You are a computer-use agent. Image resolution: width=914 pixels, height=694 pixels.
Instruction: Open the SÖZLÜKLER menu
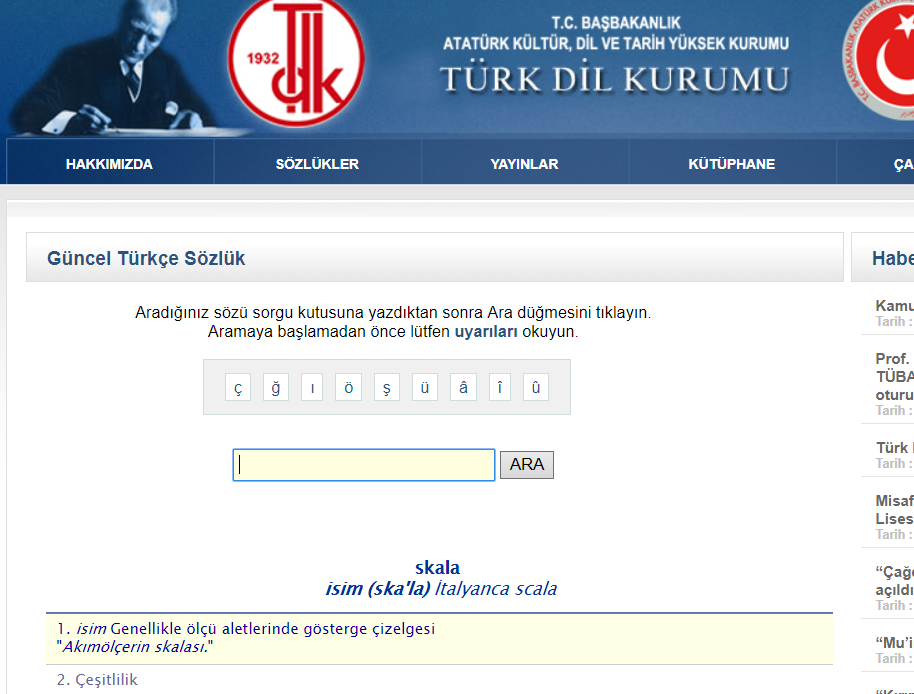pos(317,164)
